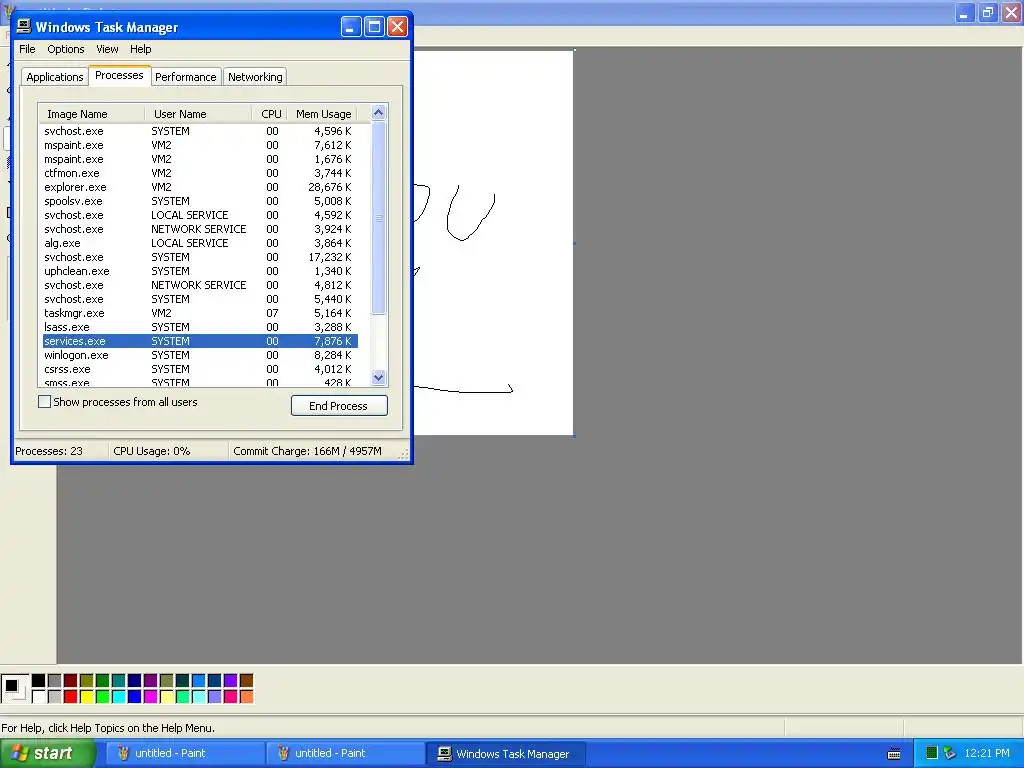Pick the teal color swatch
This screenshot has height=768, width=1024.
(x=118, y=681)
